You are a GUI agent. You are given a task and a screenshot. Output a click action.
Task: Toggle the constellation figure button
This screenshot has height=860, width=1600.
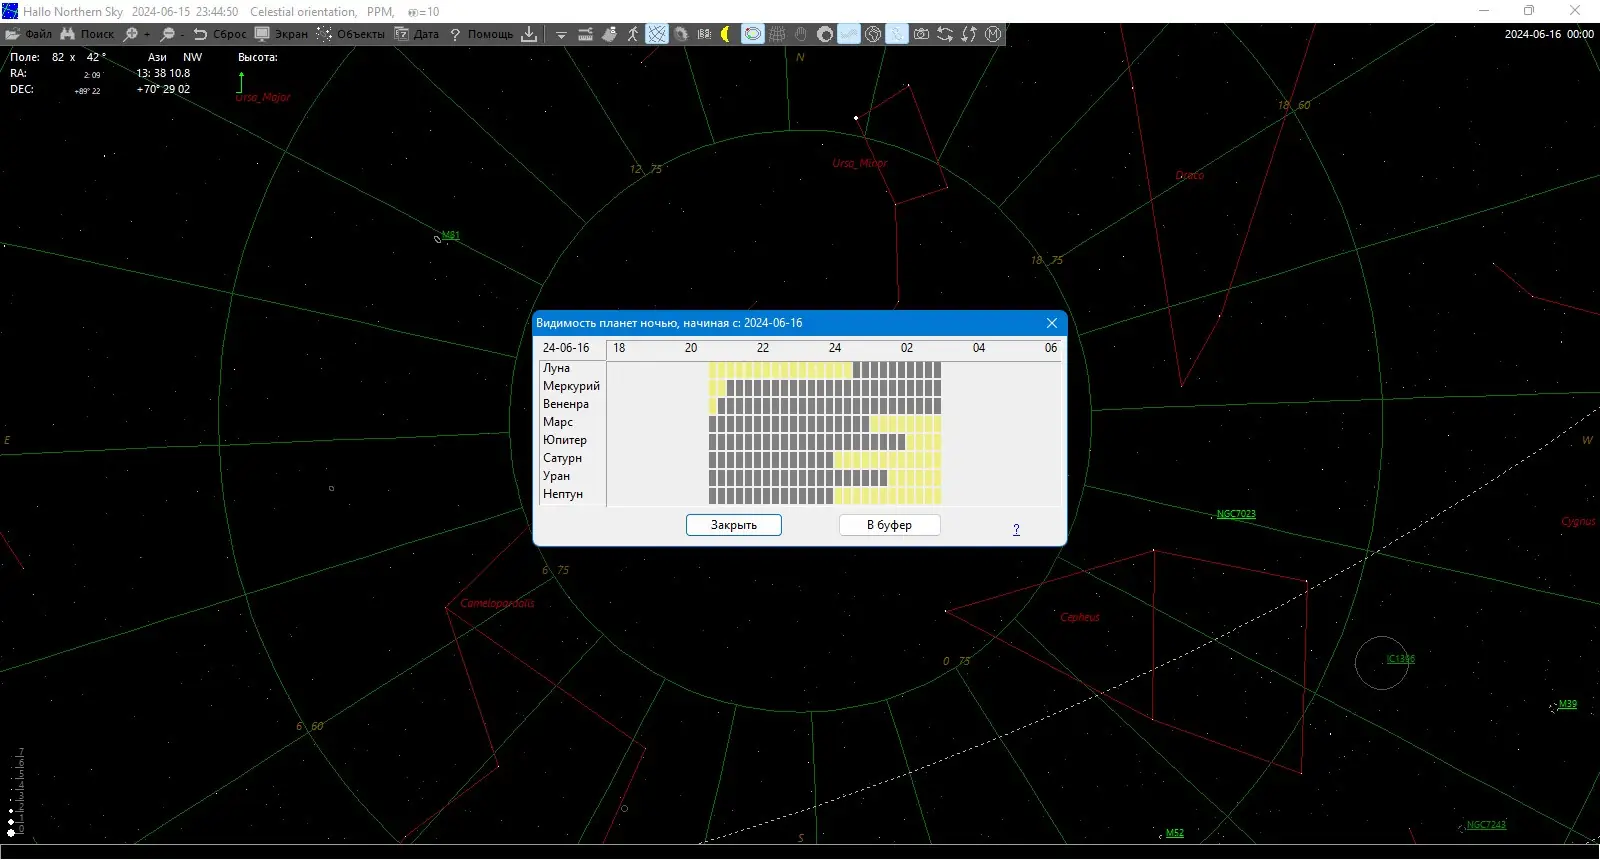coord(897,34)
